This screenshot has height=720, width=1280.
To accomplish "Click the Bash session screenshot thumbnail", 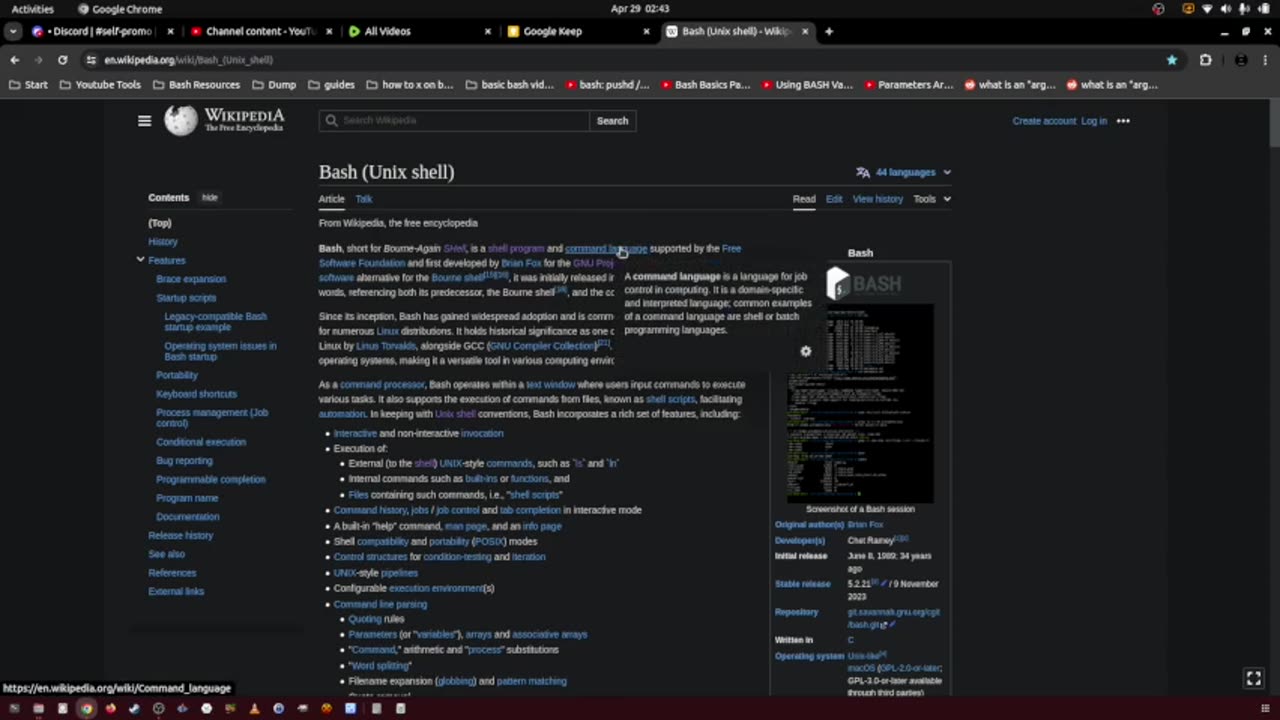I will point(860,403).
